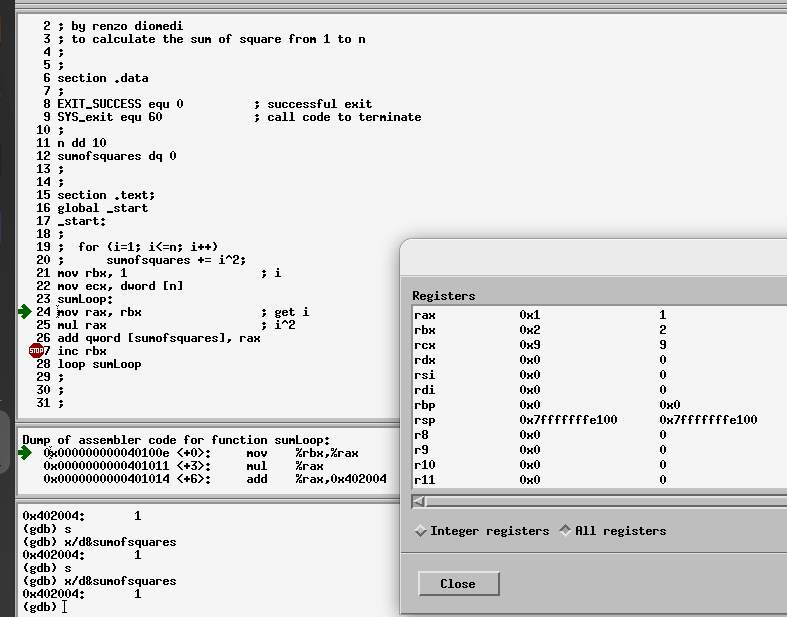Select the rdi register row
The image size is (787, 617).
pyautogui.click(x=599, y=390)
